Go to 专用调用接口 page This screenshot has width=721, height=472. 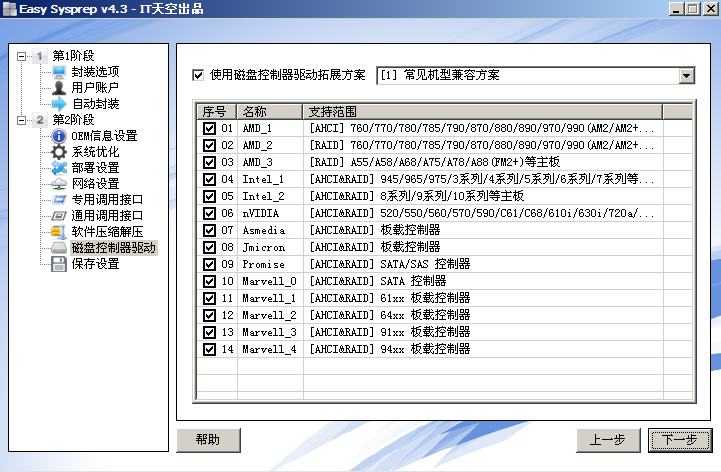point(107,200)
